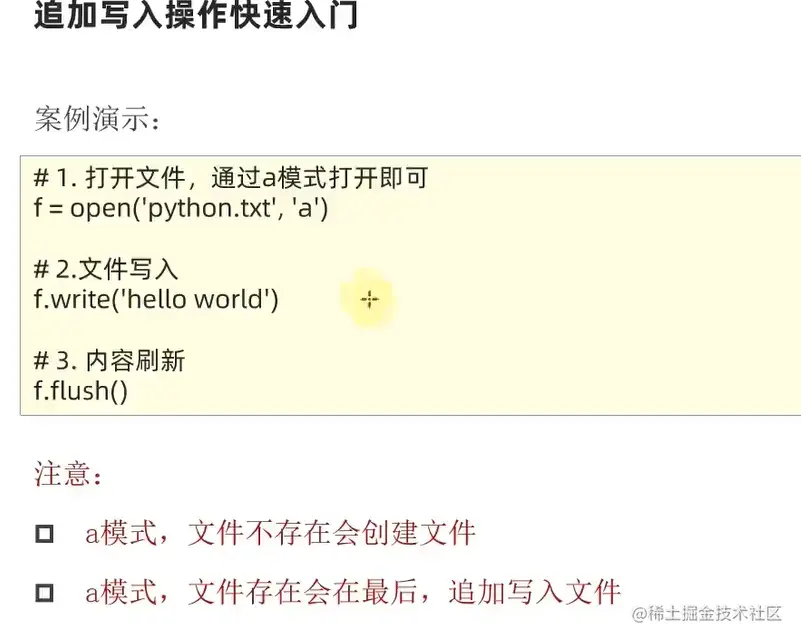Click the square bullet before 文件不存在会创建文件
Image resolution: width=801 pixels, height=642 pixels.
(x=44, y=534)
